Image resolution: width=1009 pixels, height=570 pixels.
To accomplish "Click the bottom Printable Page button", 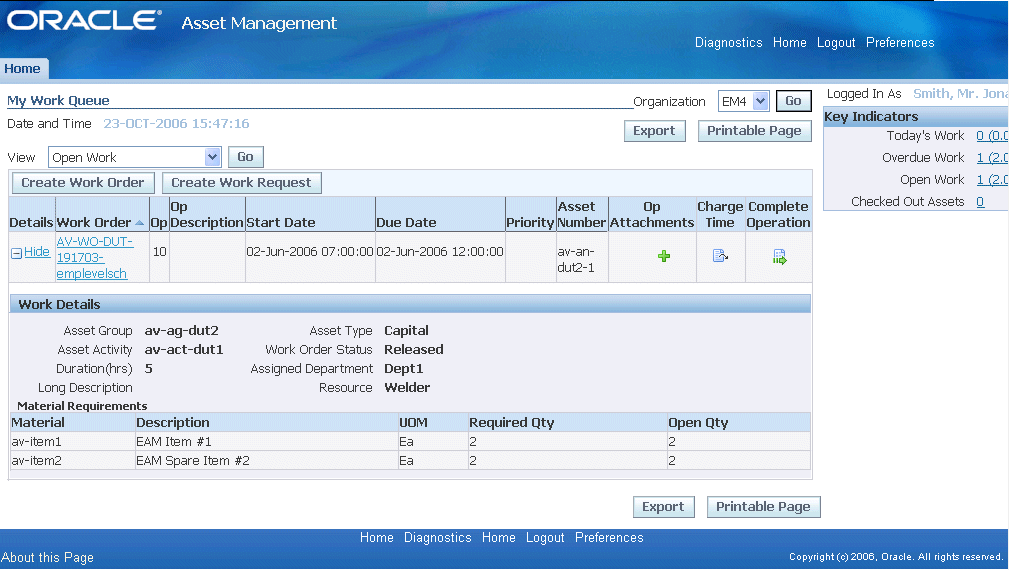I will (763, 507).
